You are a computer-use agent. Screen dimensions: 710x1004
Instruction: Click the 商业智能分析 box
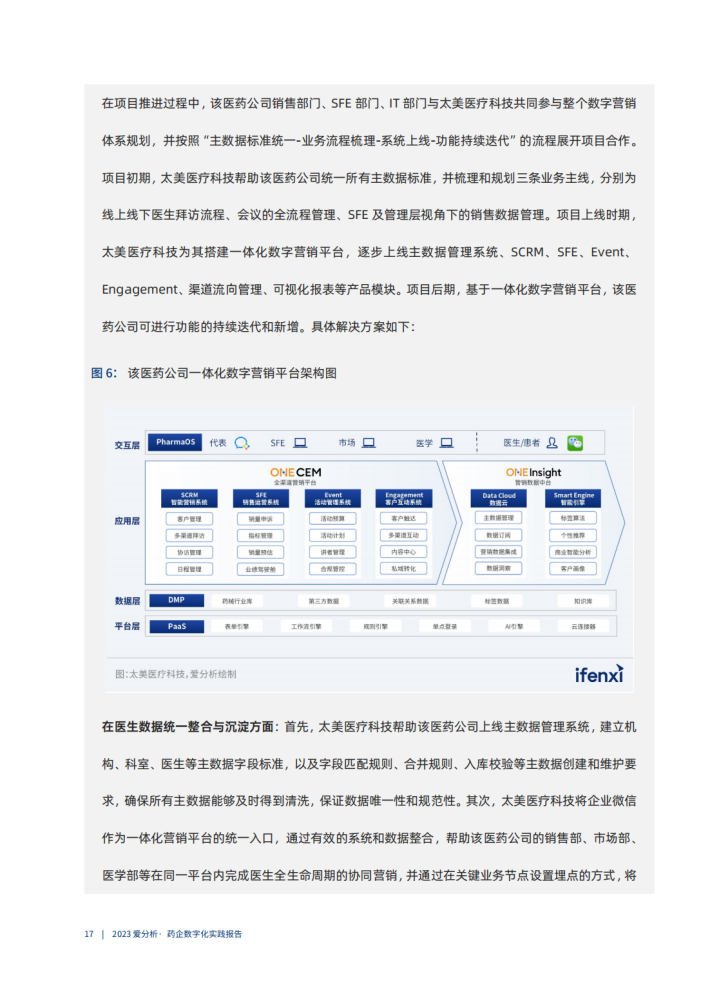(574, 551)
